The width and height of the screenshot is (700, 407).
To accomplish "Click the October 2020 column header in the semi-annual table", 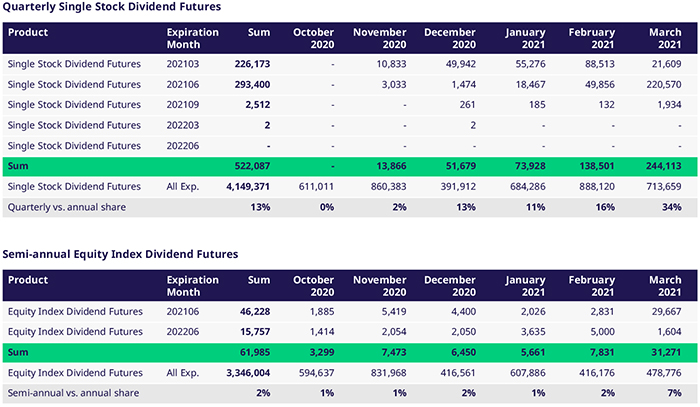I will pyautogui.click(x=313, y=287).
